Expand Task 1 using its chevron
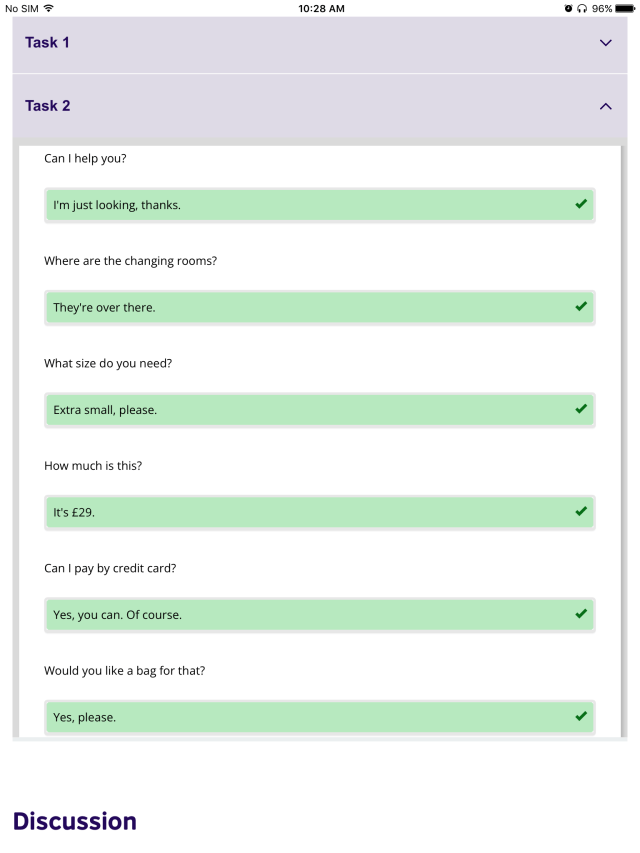Image resolution: width=640 pixels, height=853 pixels. (605, 43)
